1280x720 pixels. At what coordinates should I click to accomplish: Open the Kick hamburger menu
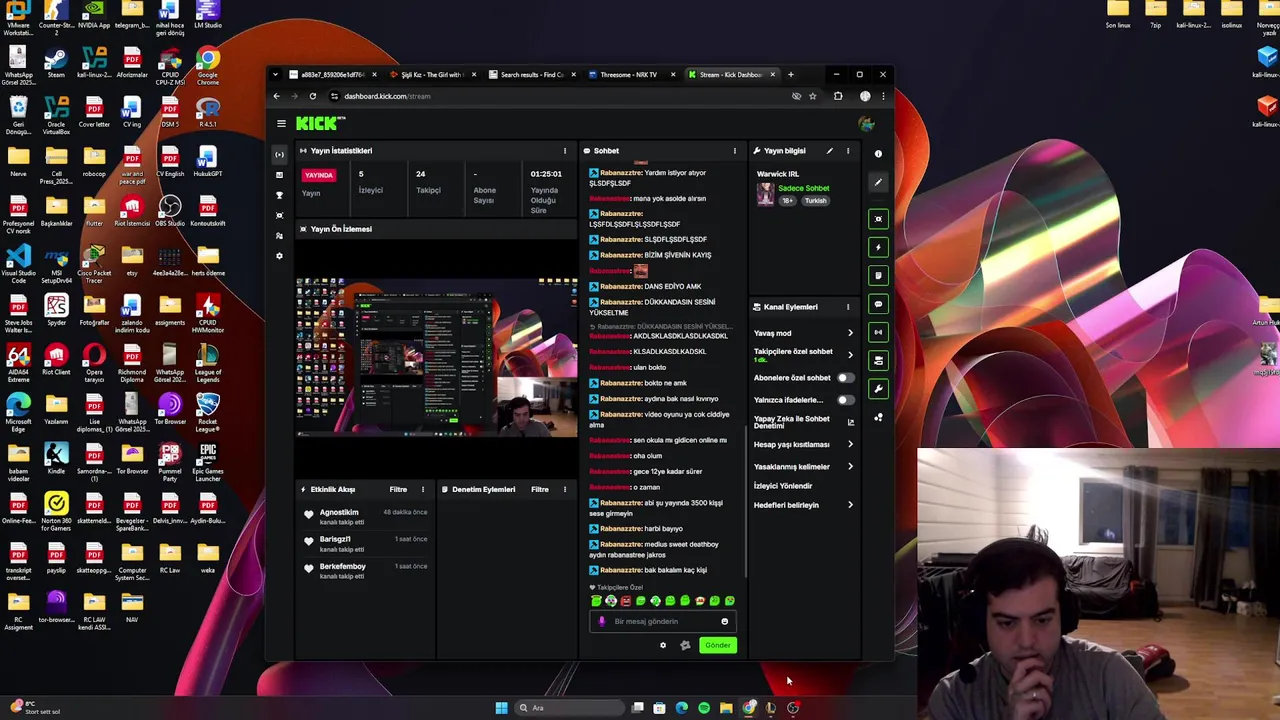coord(281,124)
